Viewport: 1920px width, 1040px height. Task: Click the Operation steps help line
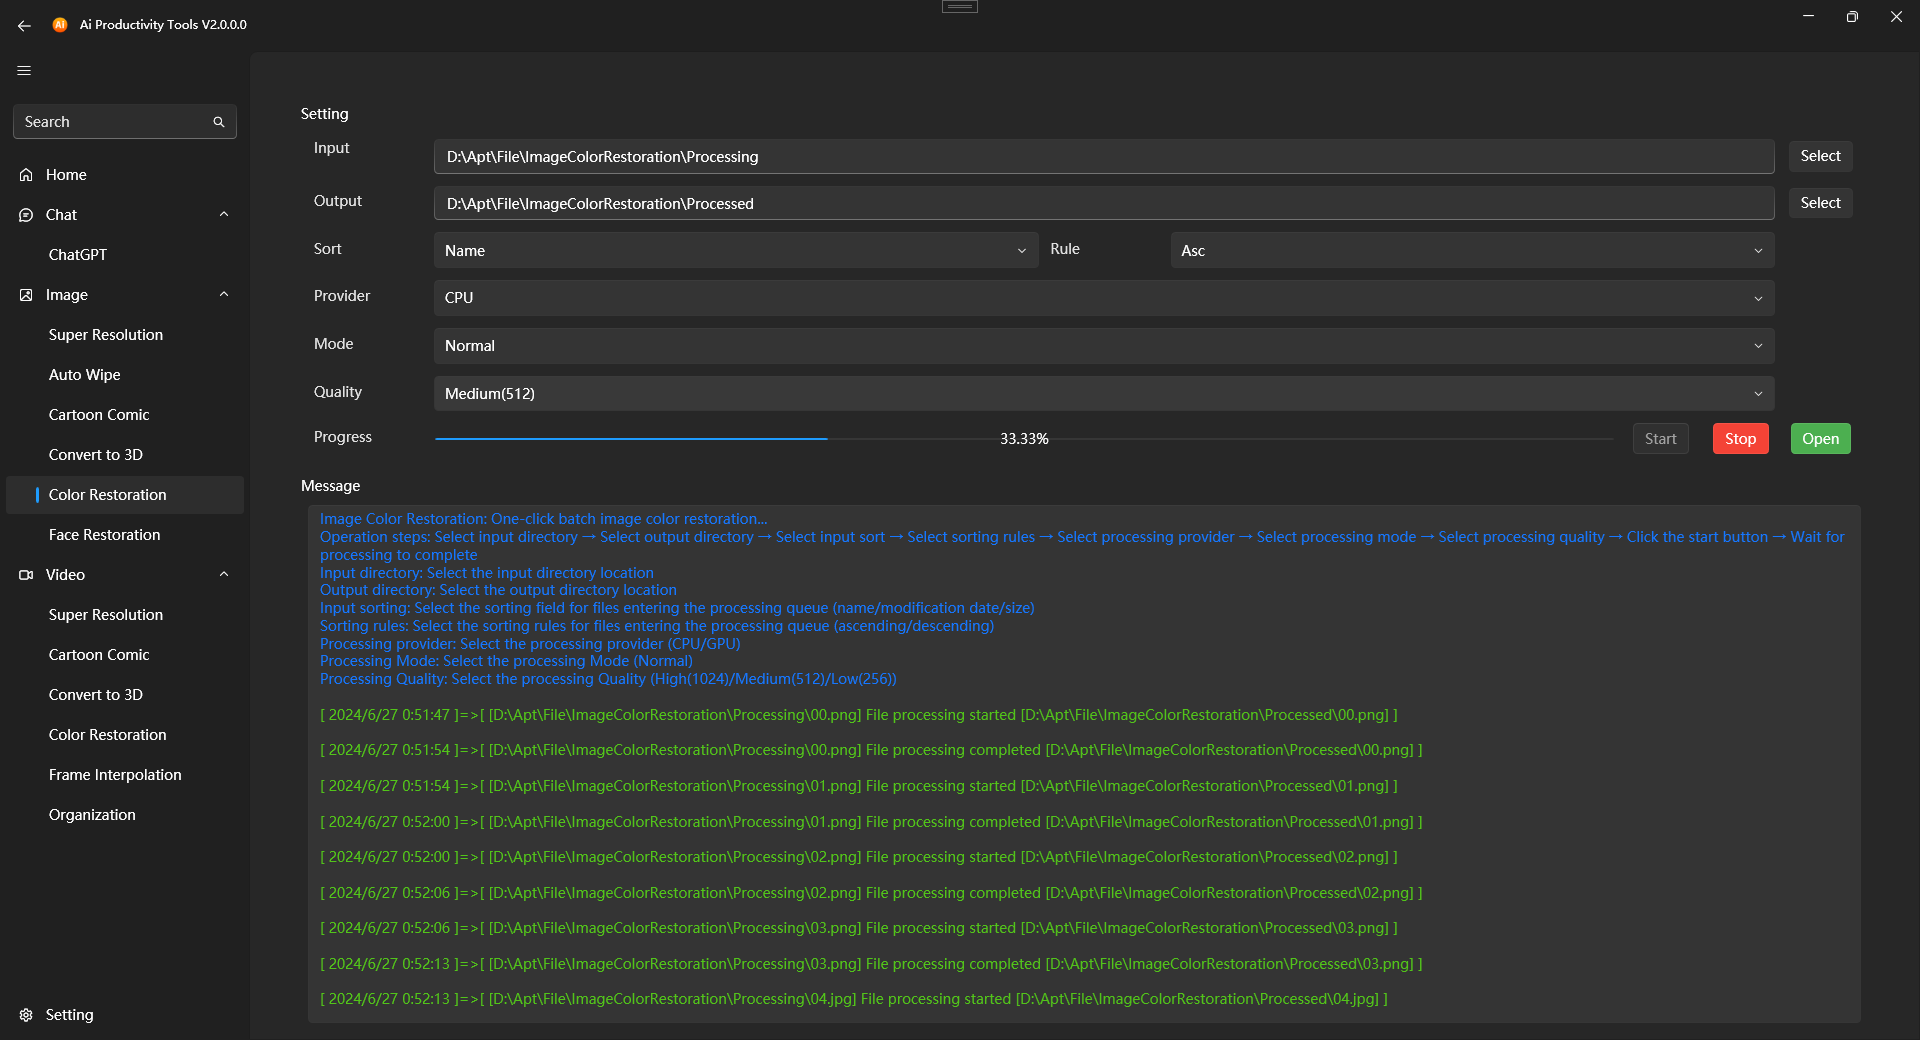[1082, 546]
